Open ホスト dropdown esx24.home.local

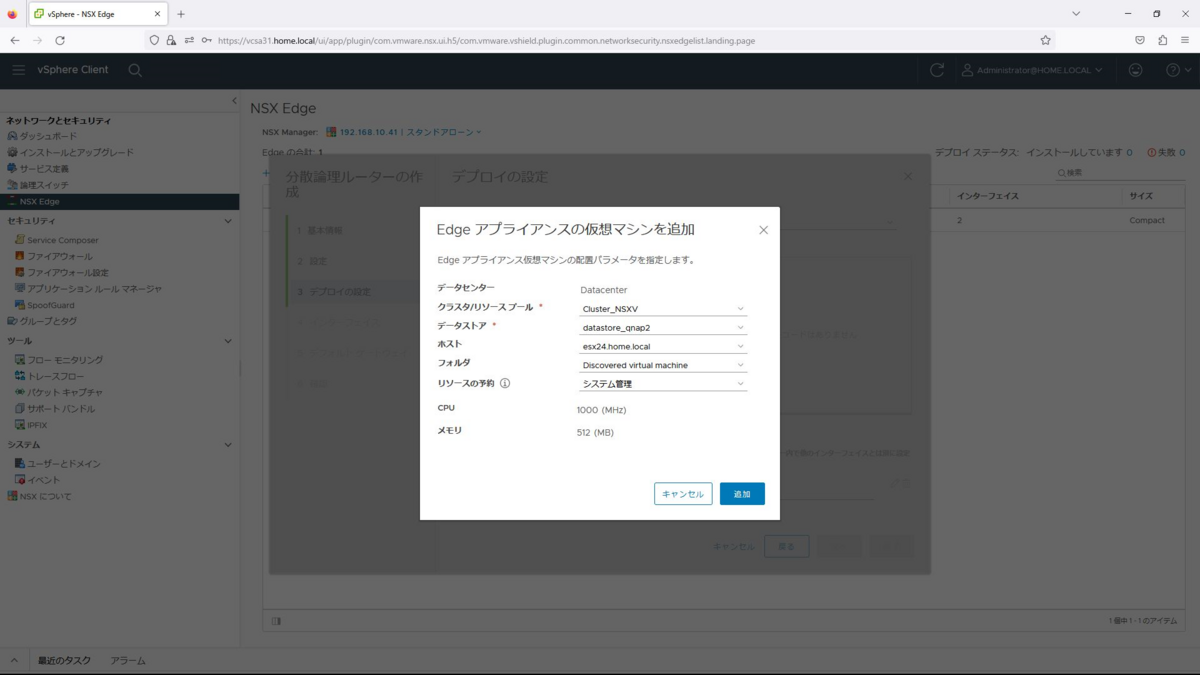[x=663, y=346]
